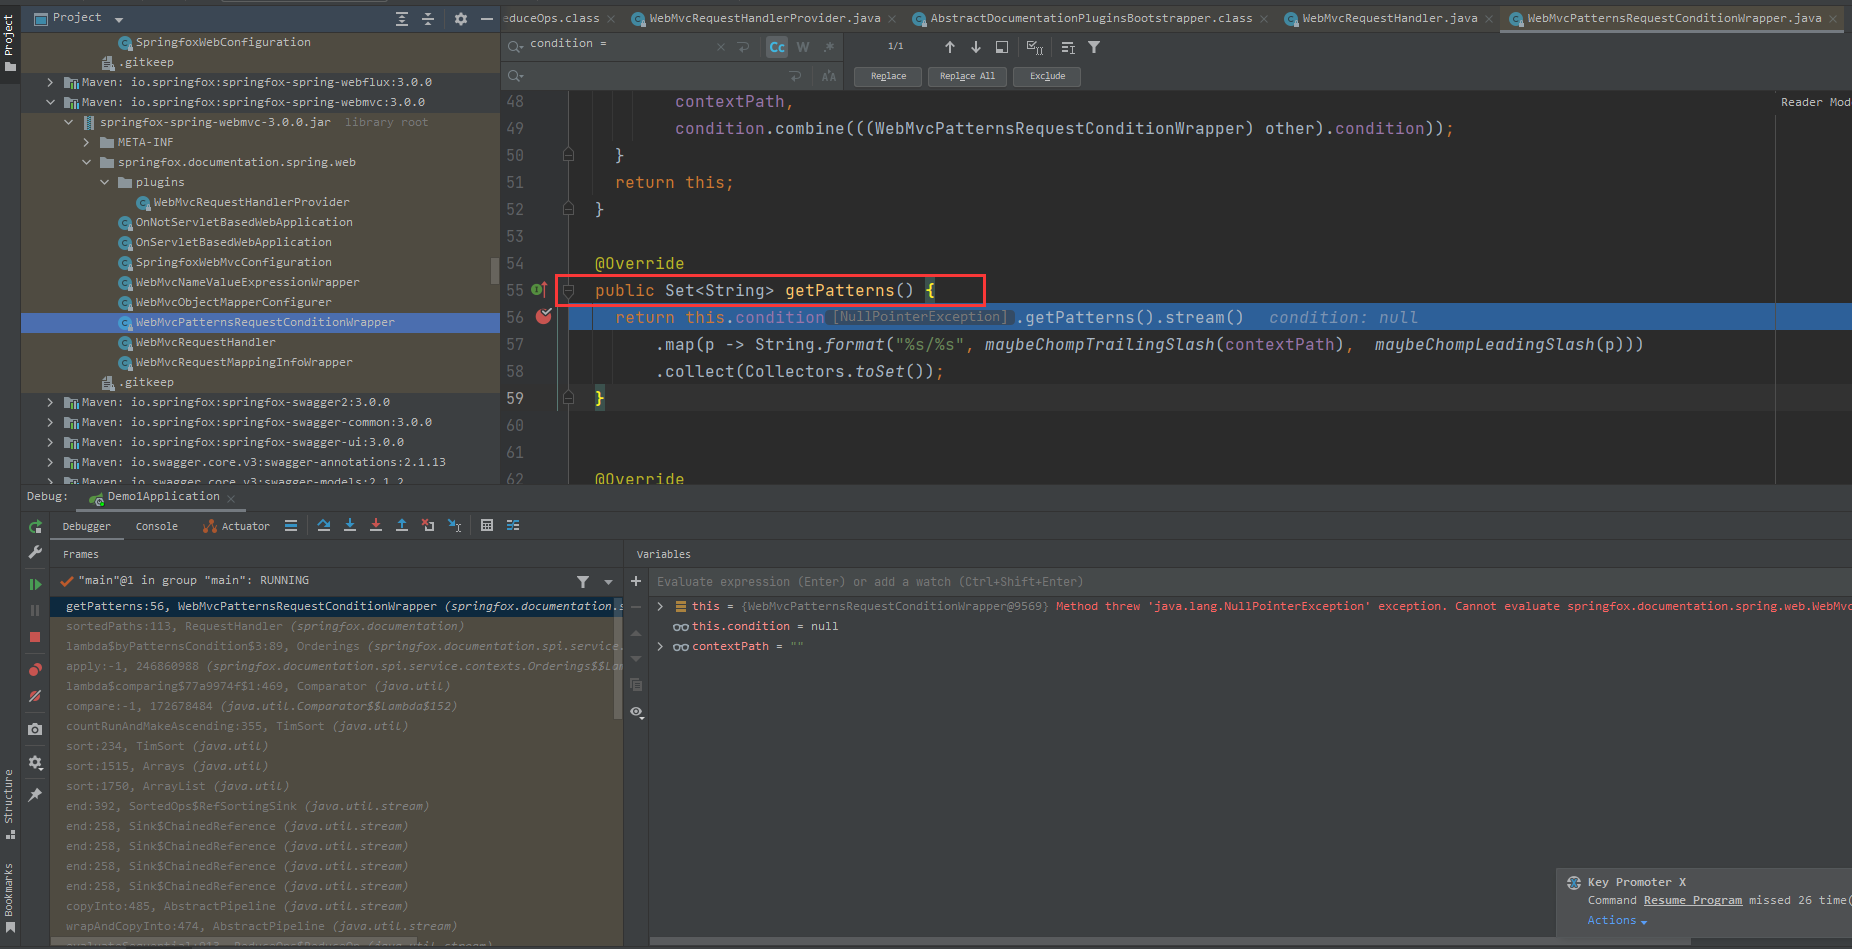Viewport: 1852px width, 949px height.
Task: Click the Step Into debugger icon
Action: 350,525
